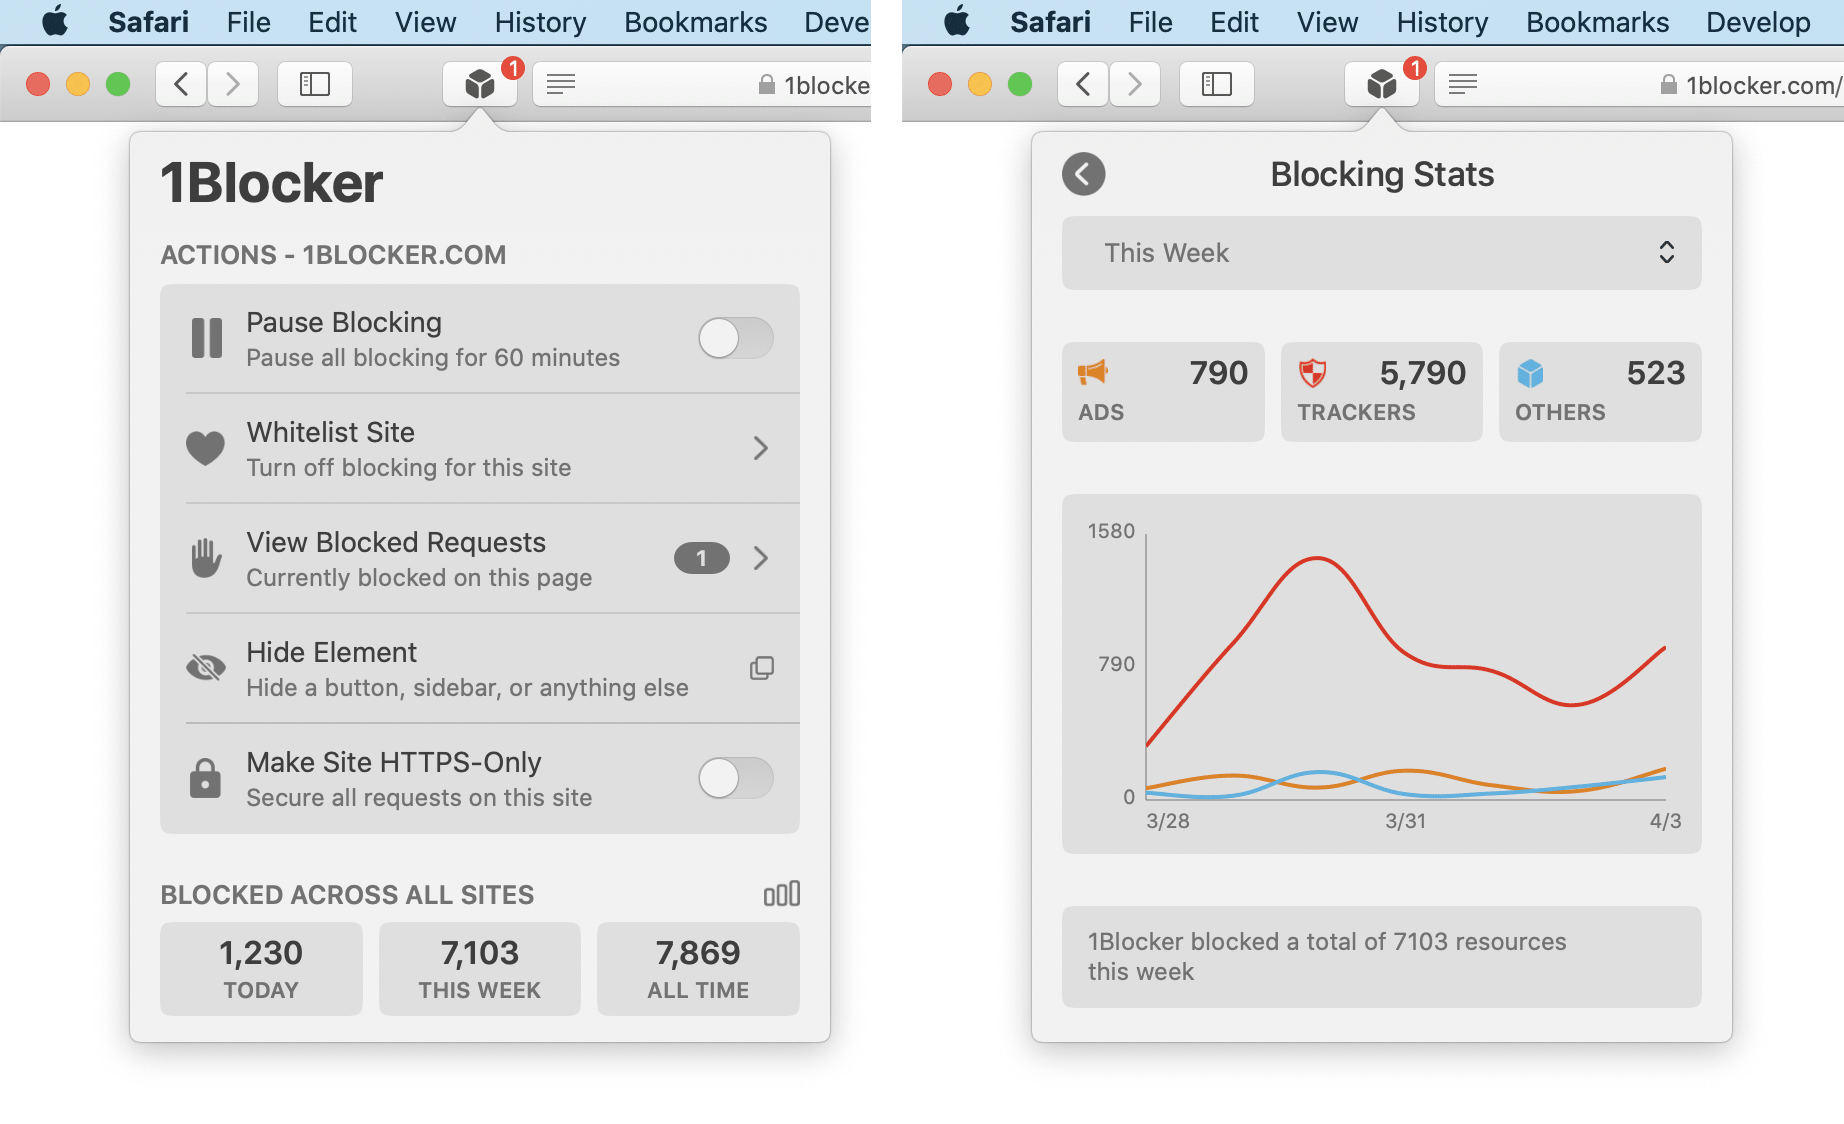
Task: Open History menu in left Safari window
Action: tap(541, 22)
